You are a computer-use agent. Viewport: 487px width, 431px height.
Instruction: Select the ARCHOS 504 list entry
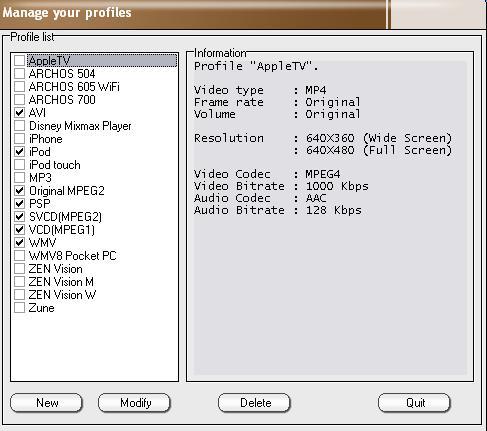(62, 74)
